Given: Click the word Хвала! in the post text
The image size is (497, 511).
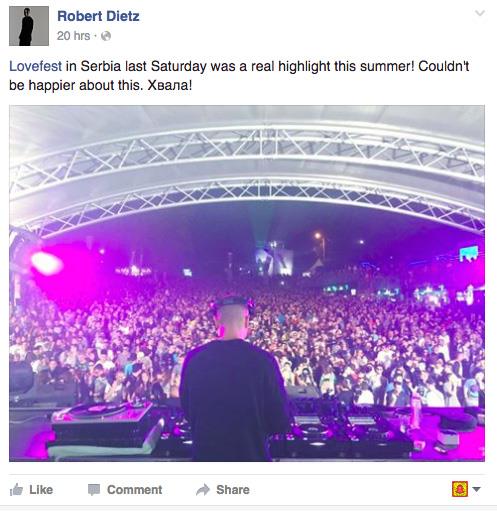Looking at the screenshot, I should (170, 85).
